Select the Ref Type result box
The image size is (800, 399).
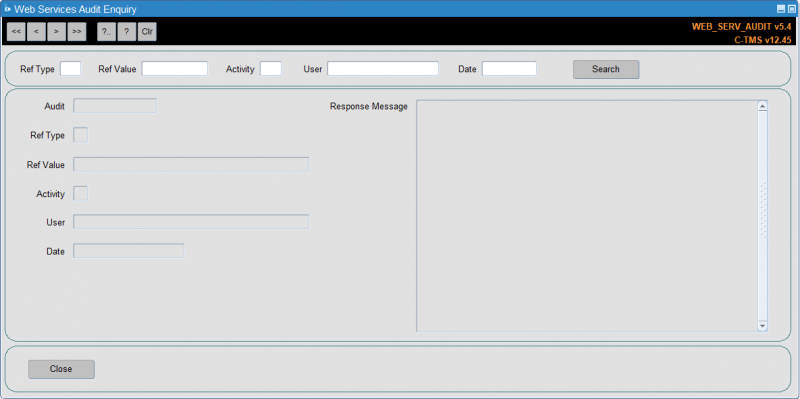(81, 135)
